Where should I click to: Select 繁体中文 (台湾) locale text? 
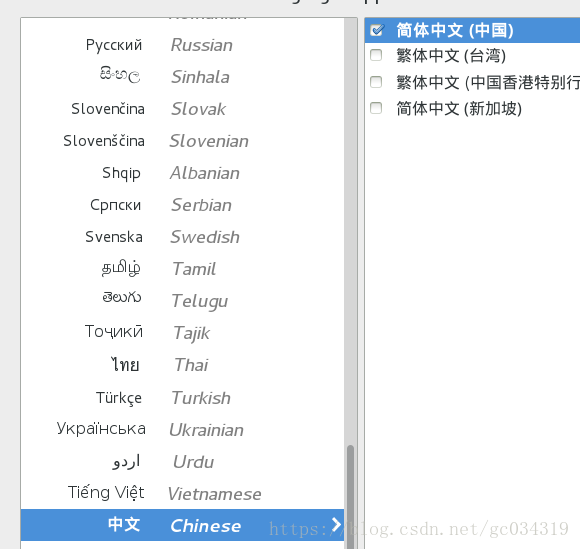point(451,55)
